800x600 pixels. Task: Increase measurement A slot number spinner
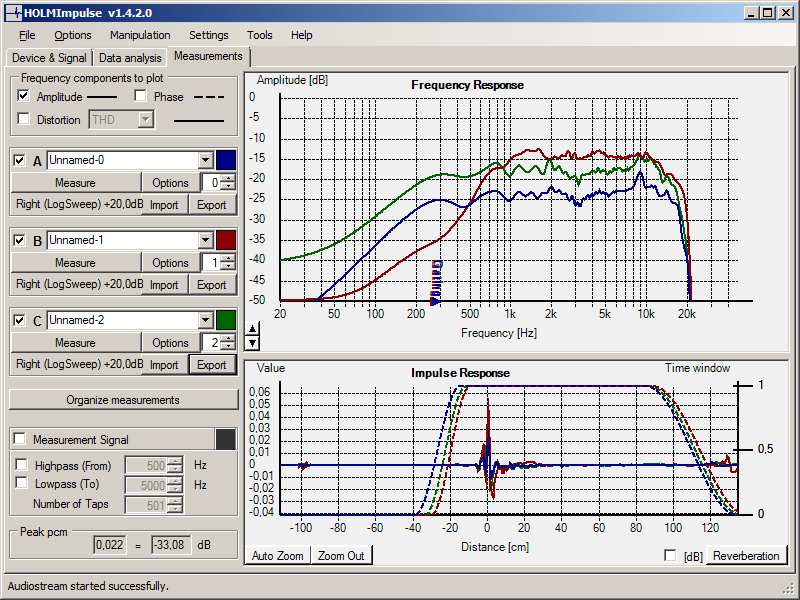(x=228, y=178)
